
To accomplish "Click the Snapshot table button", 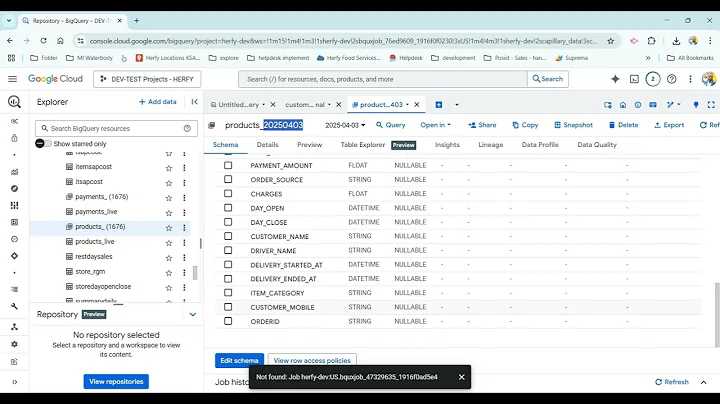I will coord(574,125).
